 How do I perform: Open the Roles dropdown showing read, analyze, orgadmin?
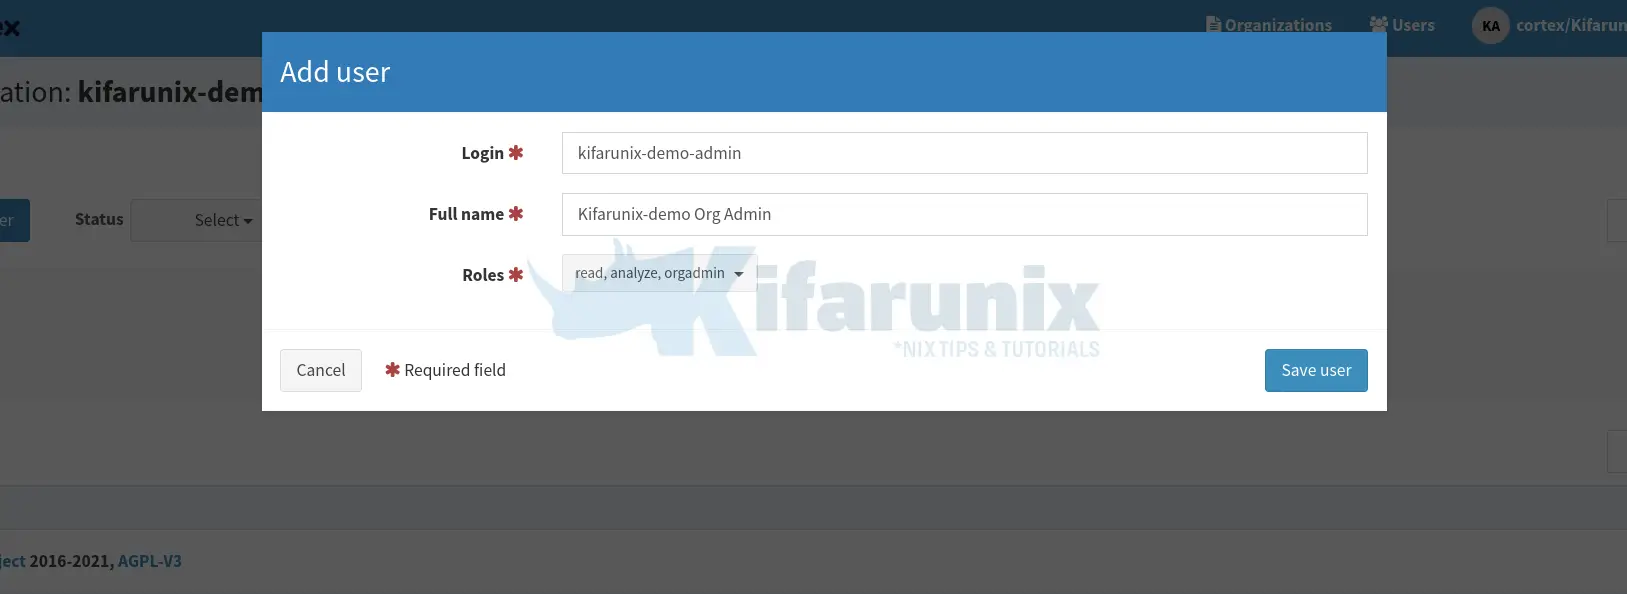[x=659, y=273]
